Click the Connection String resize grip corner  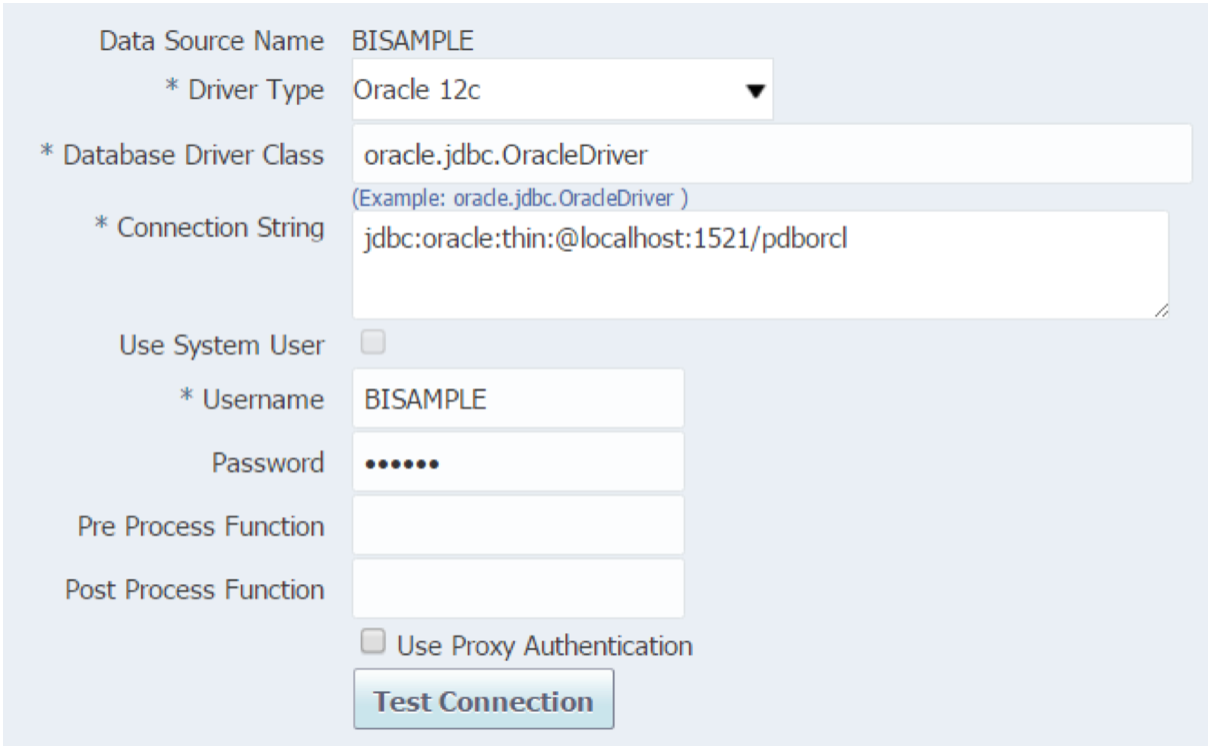pyautogui.click(x=1160, y=311)
